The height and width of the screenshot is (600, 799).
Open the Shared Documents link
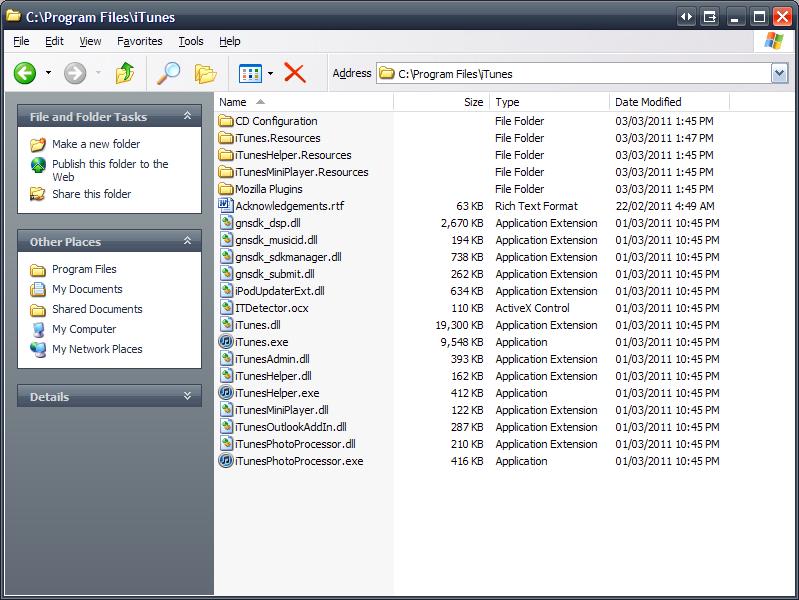97,309
